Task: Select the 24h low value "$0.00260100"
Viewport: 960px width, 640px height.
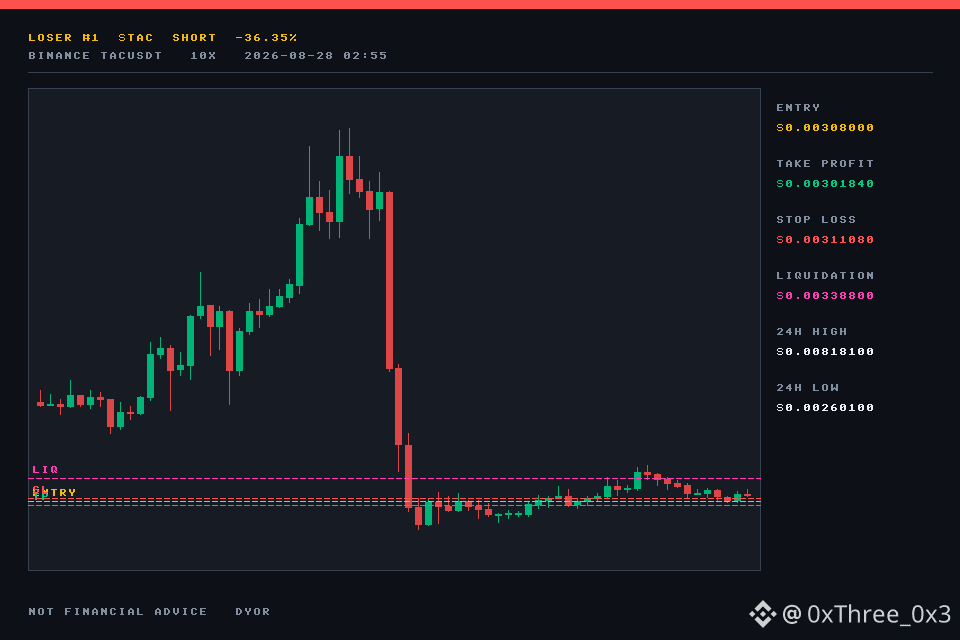Action: 825,408
